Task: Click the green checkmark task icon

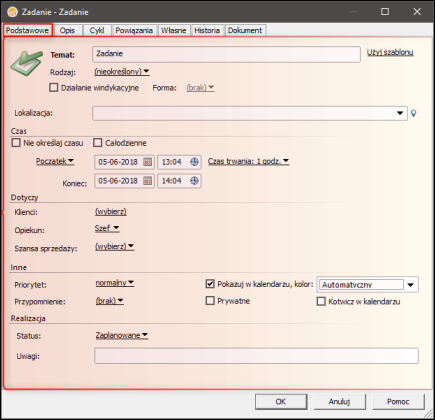Action: coord(26,63)
